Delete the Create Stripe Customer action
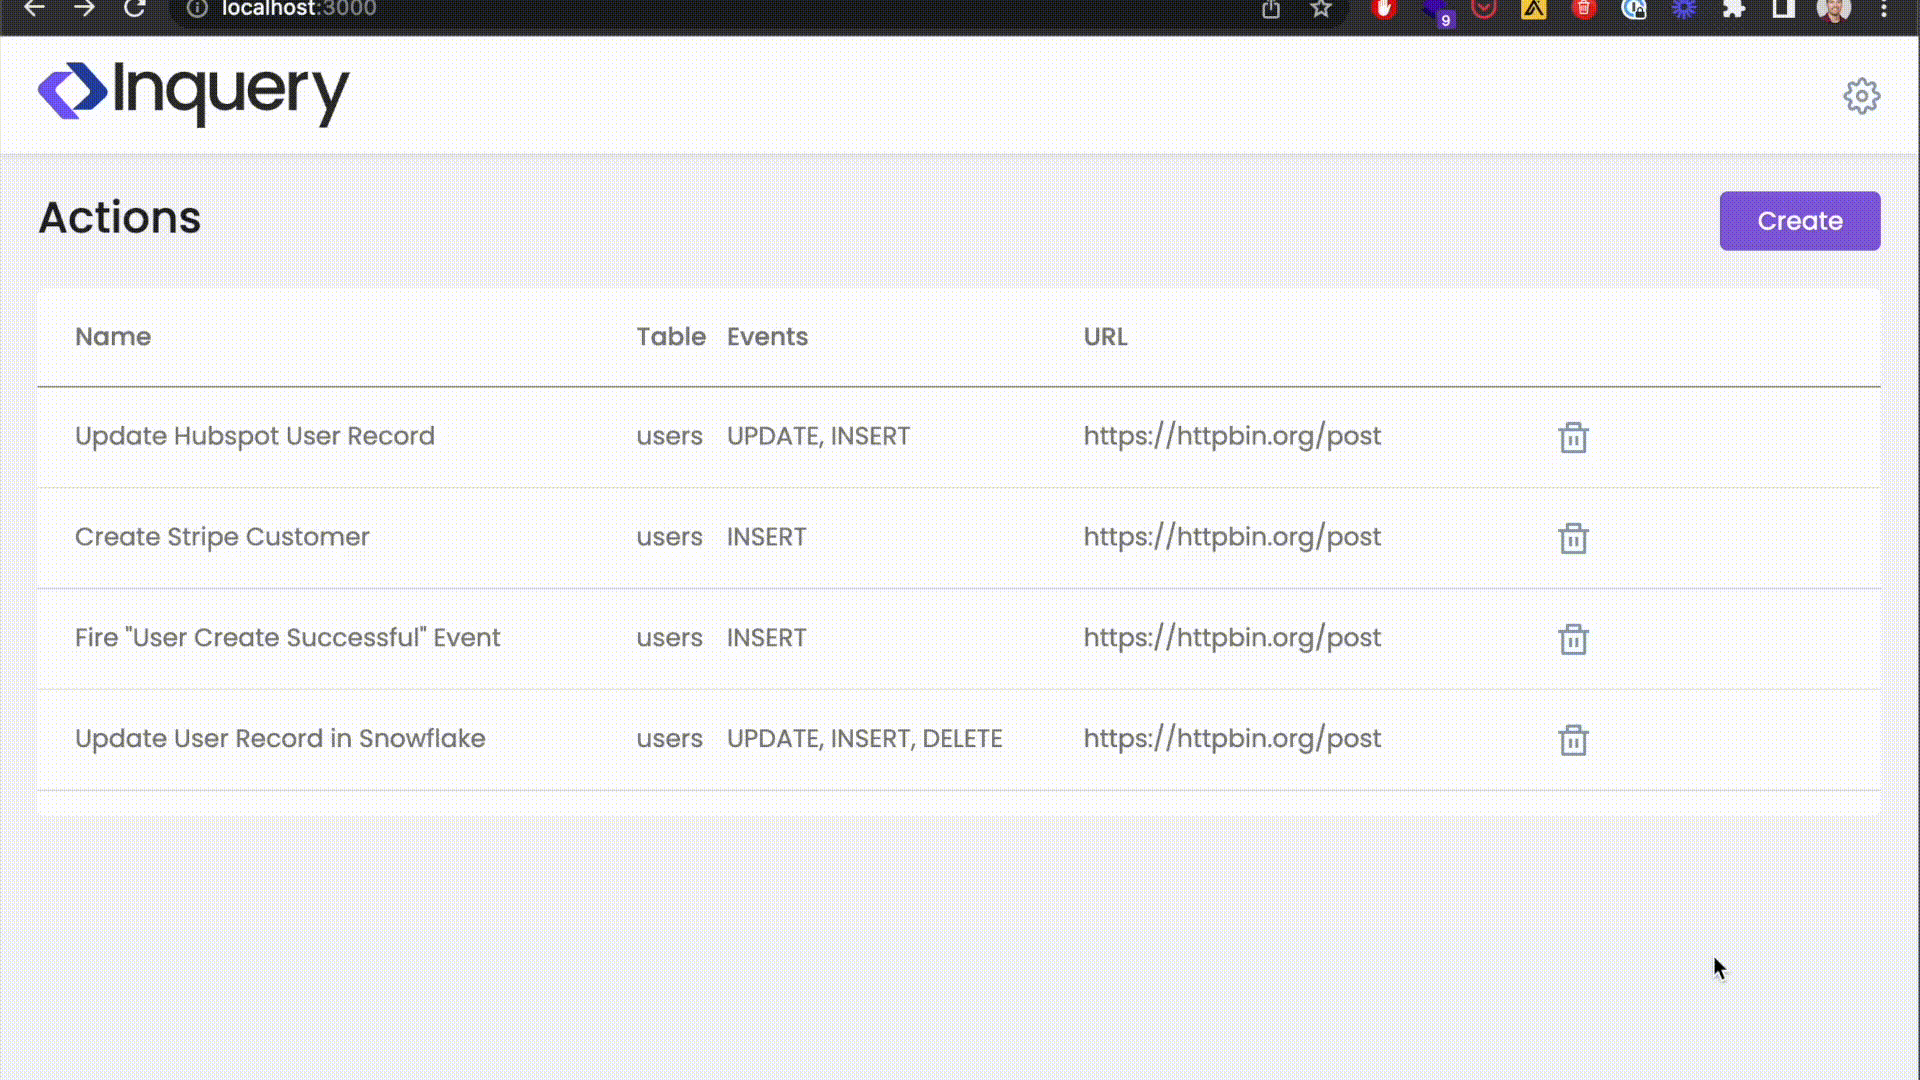Screen dimensions: 1920x1080 tap(1573, 538)
